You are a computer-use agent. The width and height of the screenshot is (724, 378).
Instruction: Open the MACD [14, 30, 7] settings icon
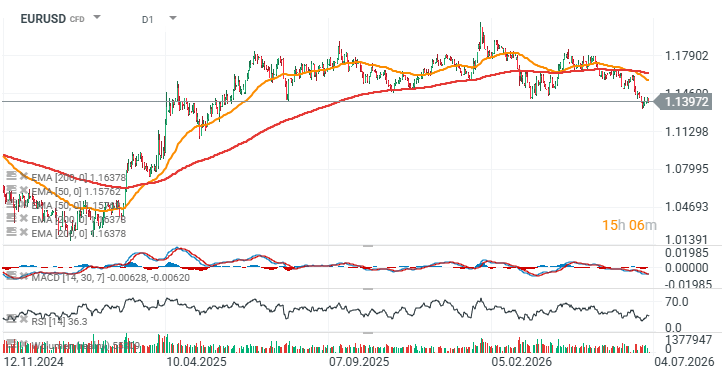(11, 276)
